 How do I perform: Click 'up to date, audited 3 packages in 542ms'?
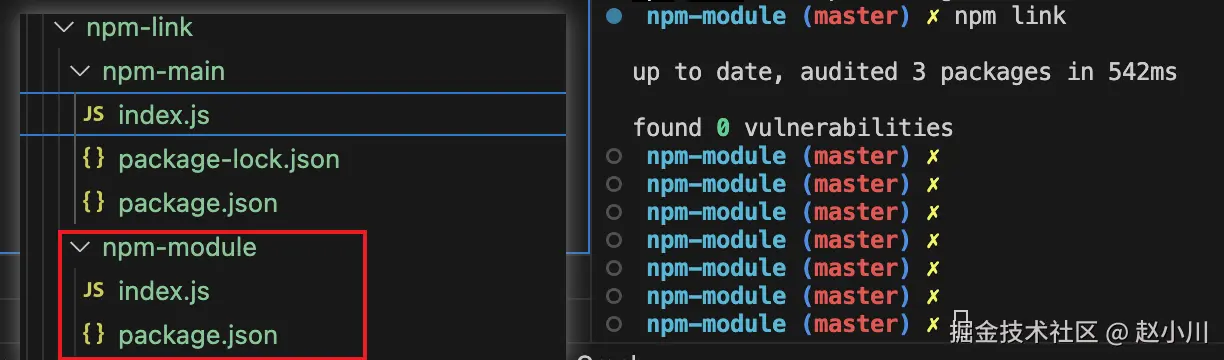coord(904,72)
